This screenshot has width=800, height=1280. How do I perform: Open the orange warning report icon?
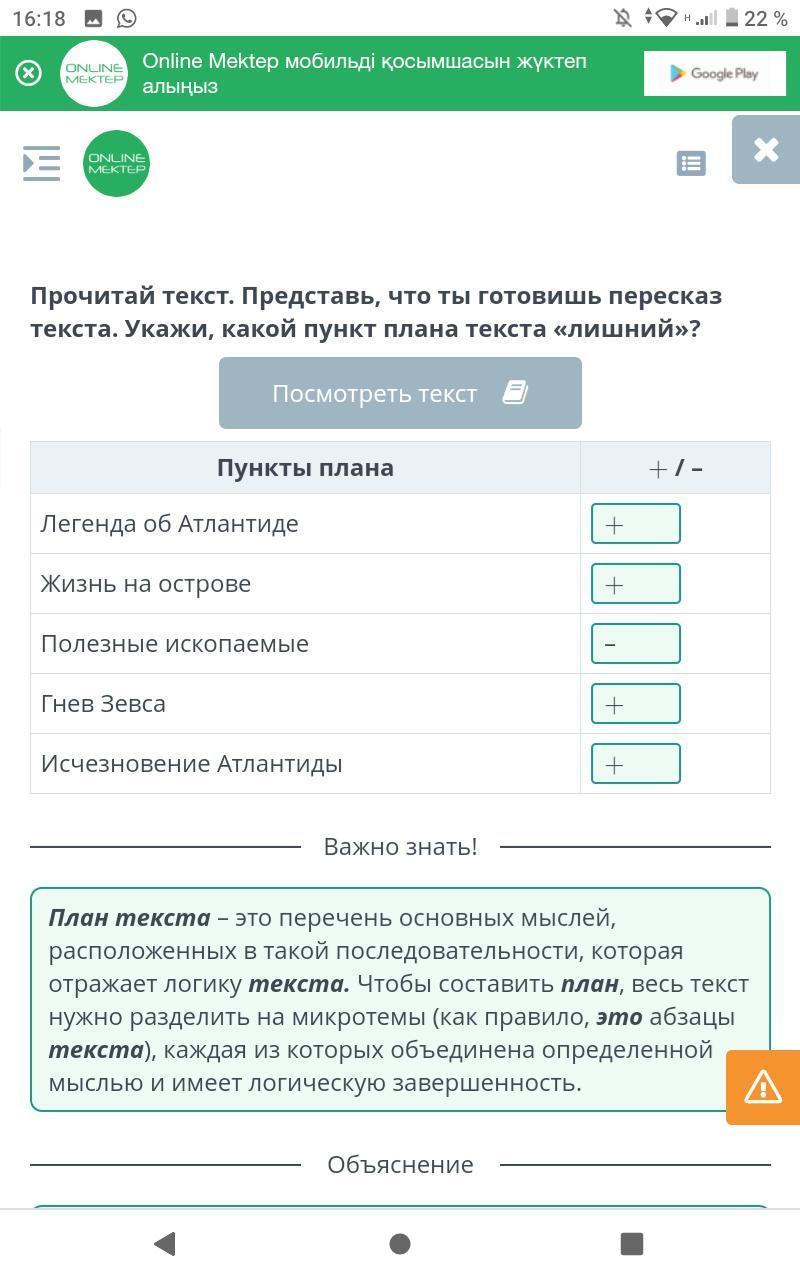pyautogui.click(x=763, y=1087)
